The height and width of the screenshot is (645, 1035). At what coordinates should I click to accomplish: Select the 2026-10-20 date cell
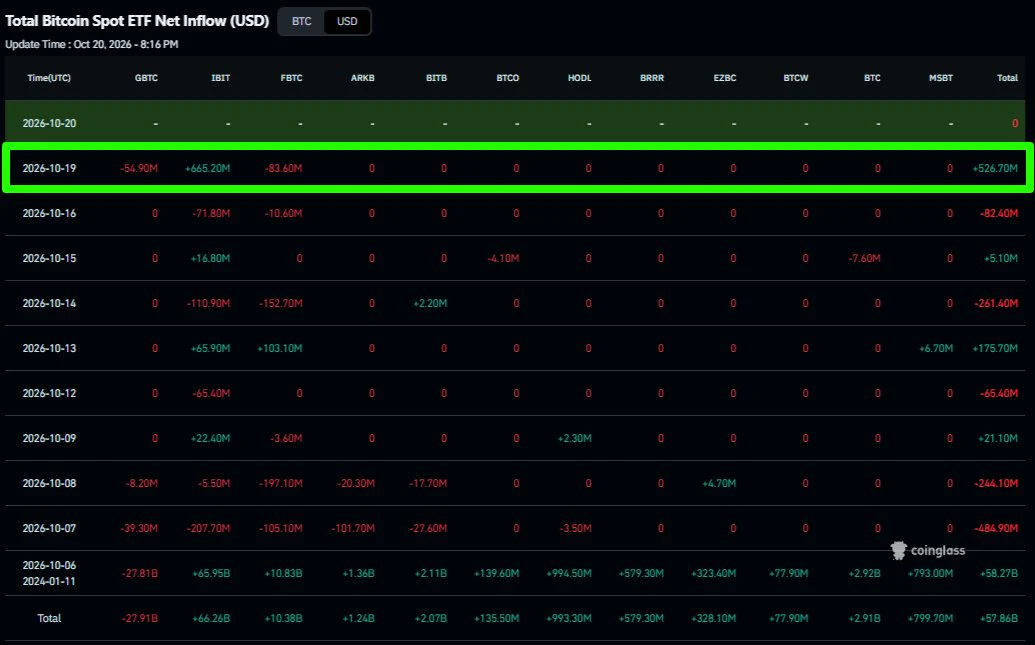point(50,123)
